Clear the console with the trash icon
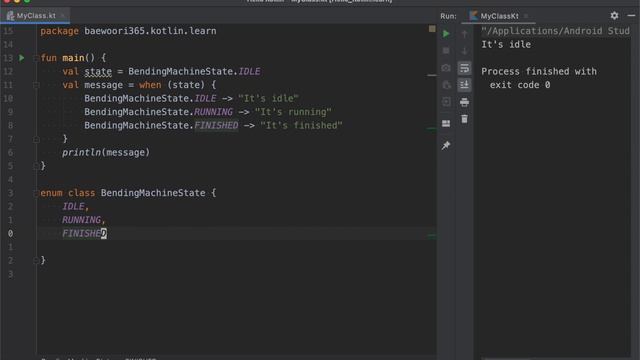Viewport: 640px width, 360px height. click(464, 119)
